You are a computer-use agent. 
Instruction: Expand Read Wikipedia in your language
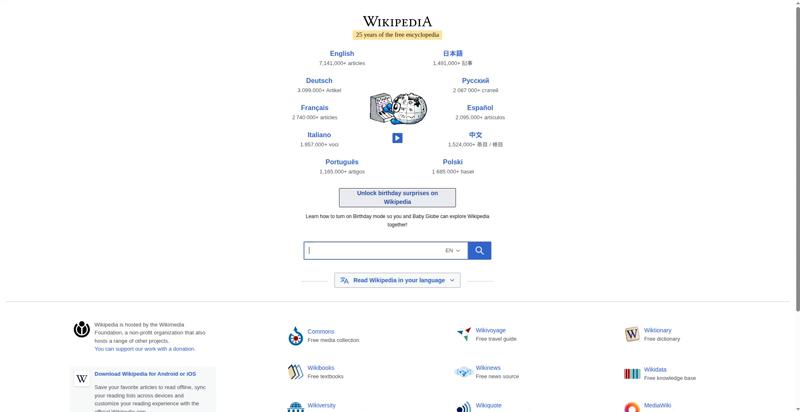[397, 280]
